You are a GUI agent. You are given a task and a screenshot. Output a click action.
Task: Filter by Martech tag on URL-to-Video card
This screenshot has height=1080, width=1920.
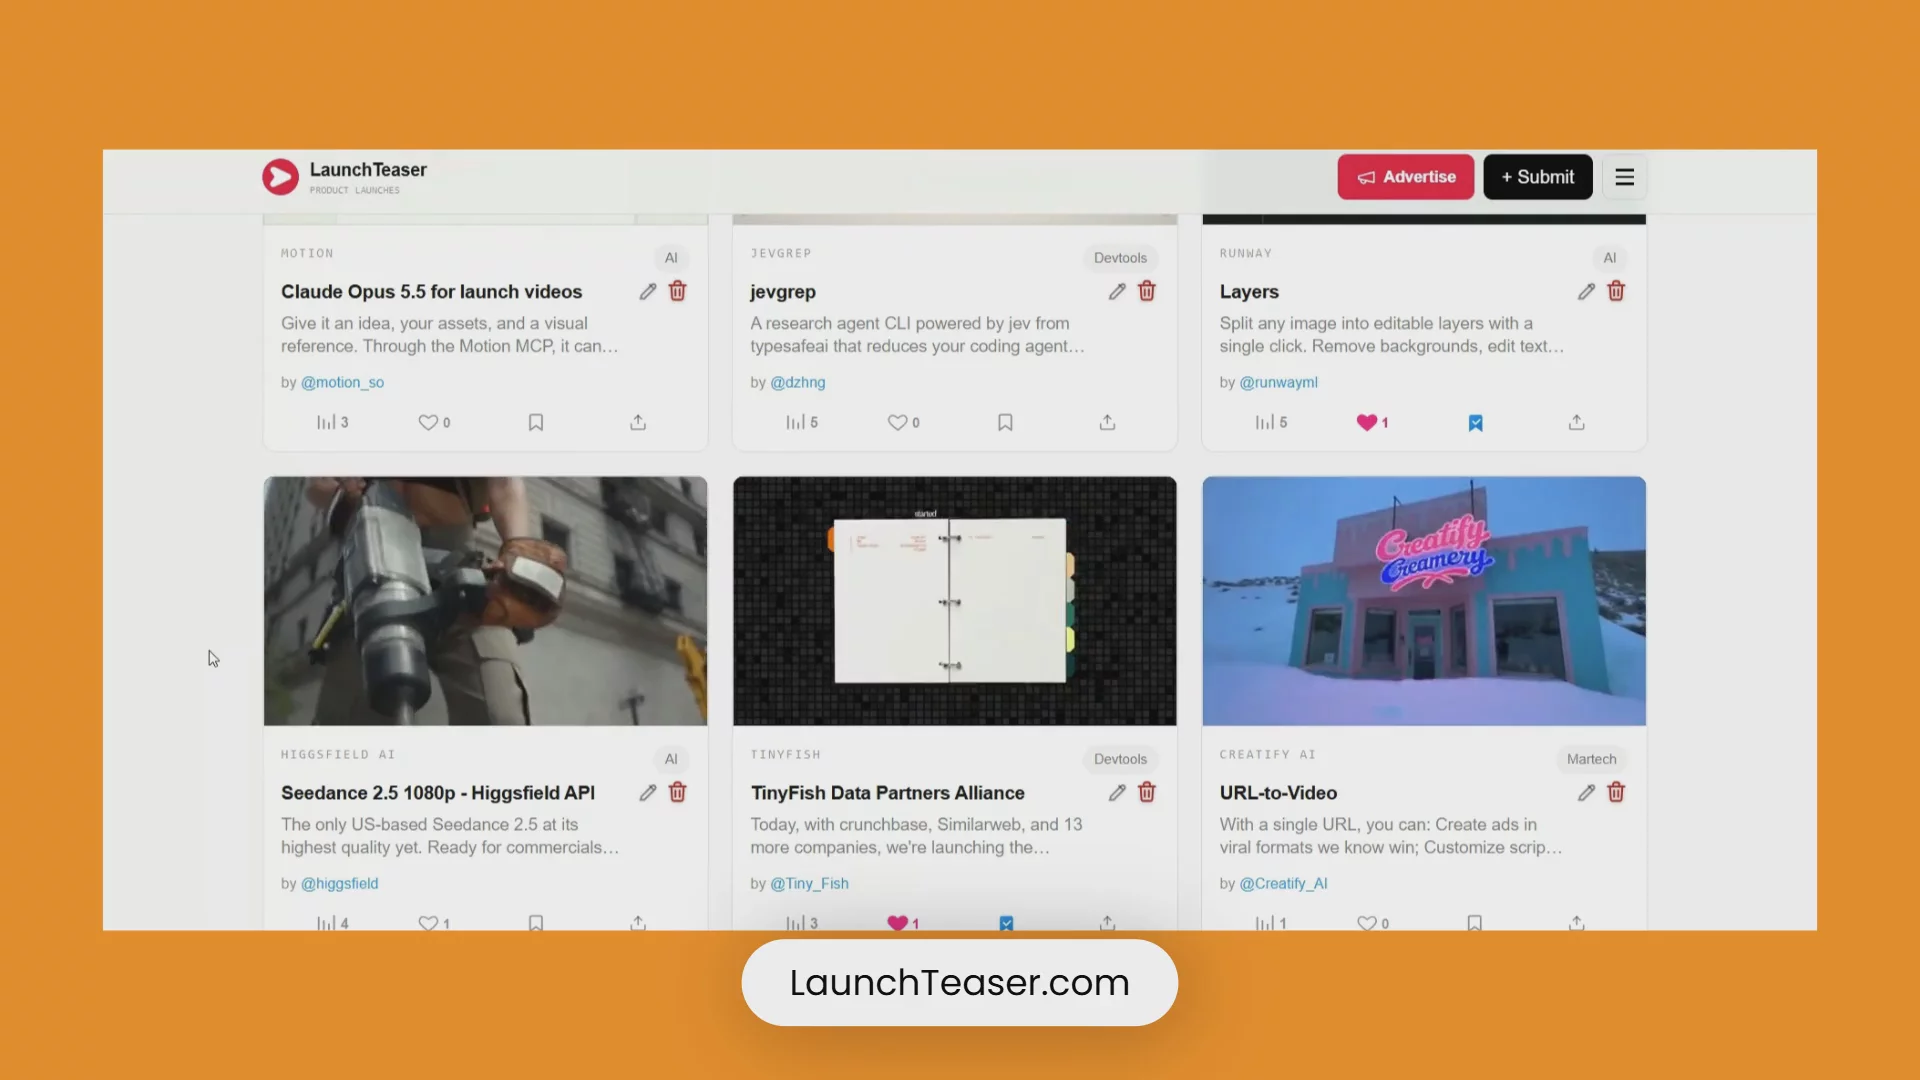(x=1591, y=759)
